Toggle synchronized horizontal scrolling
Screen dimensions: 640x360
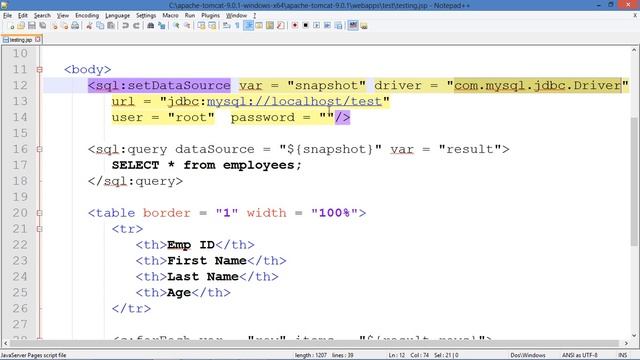212,26
